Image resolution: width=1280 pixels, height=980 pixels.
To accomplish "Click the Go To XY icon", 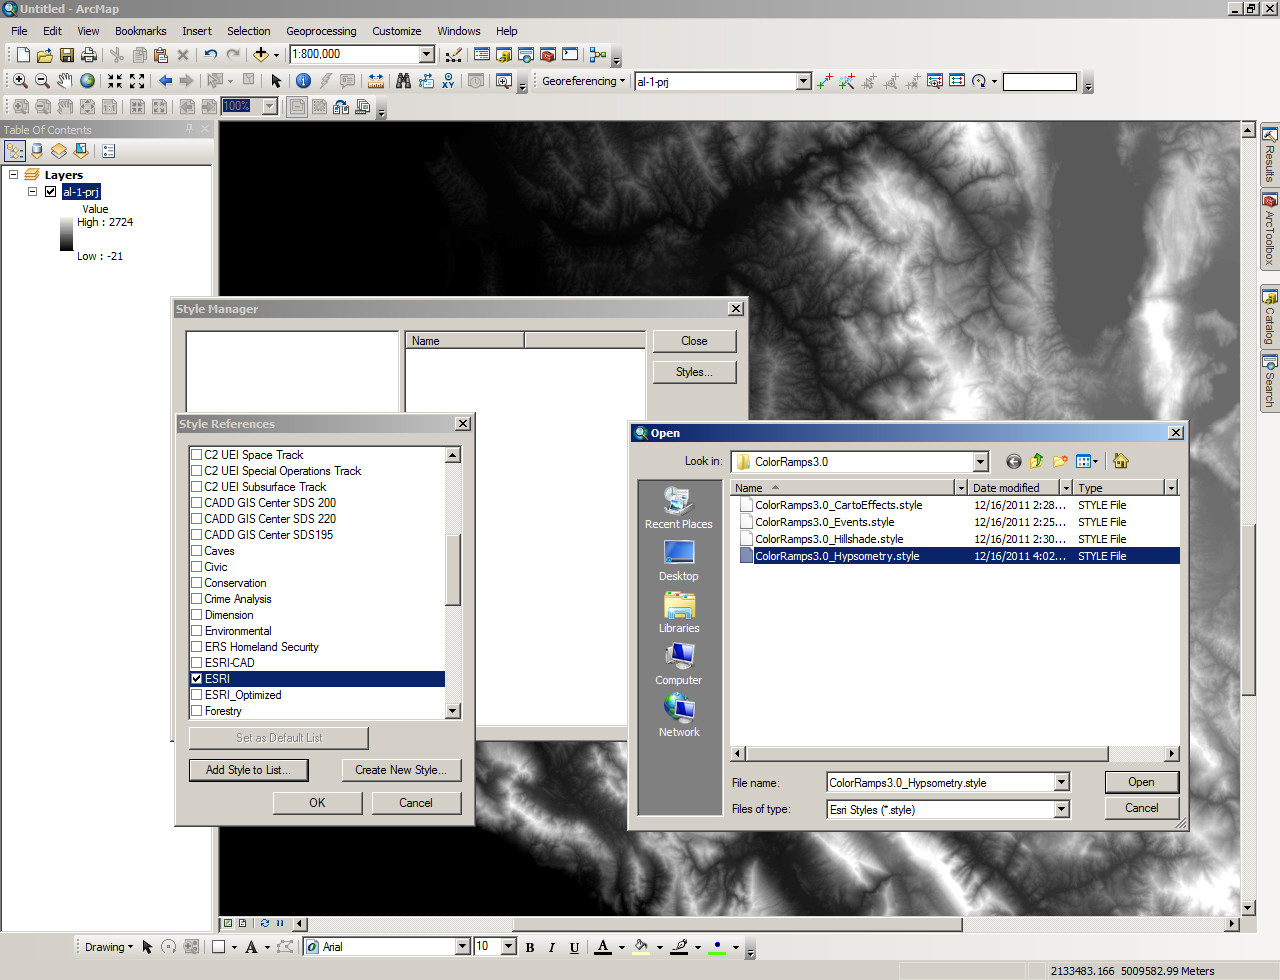I will point(448,81).
